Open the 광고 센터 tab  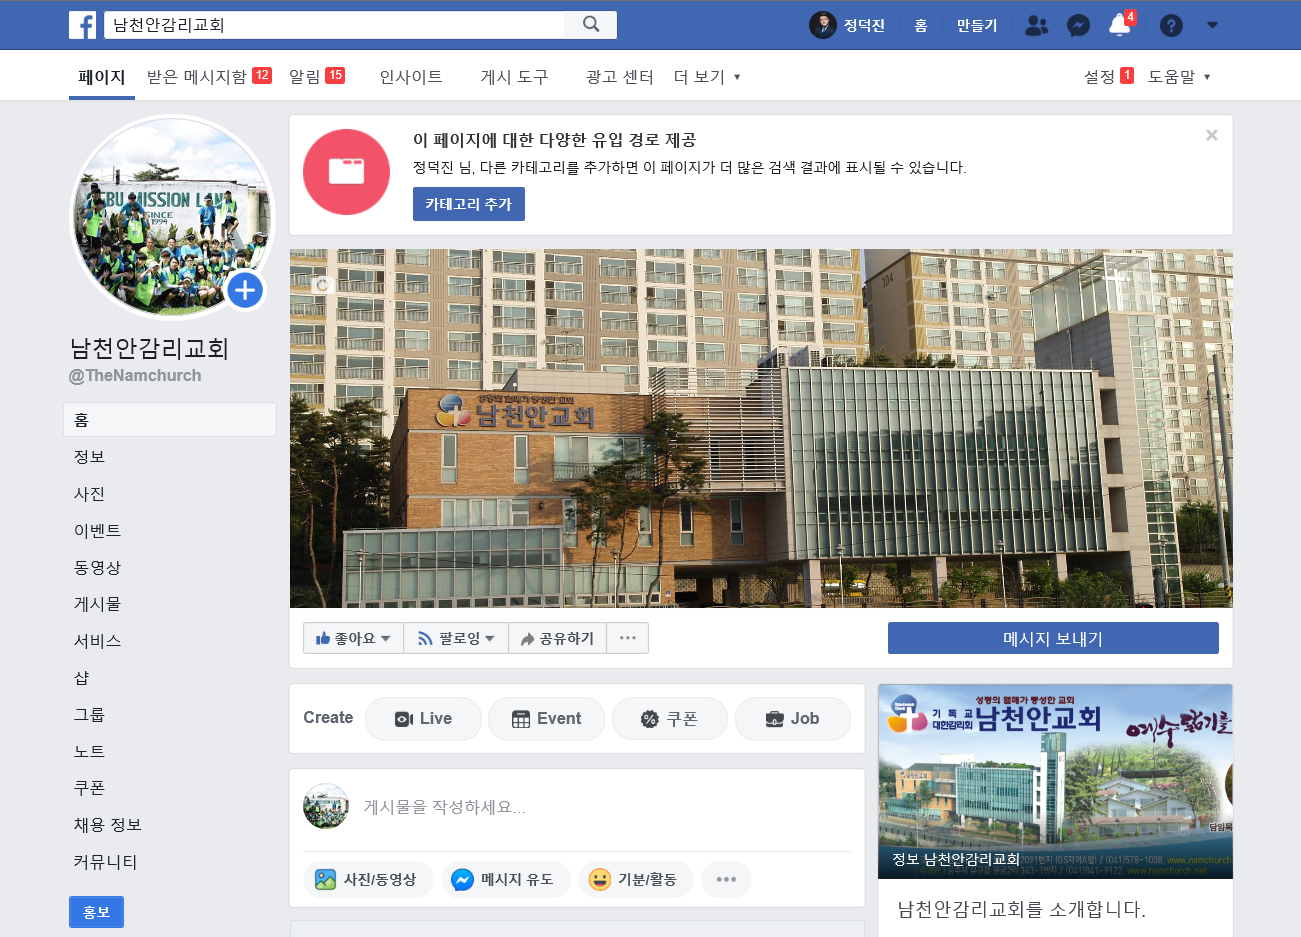tap(619, 77)
